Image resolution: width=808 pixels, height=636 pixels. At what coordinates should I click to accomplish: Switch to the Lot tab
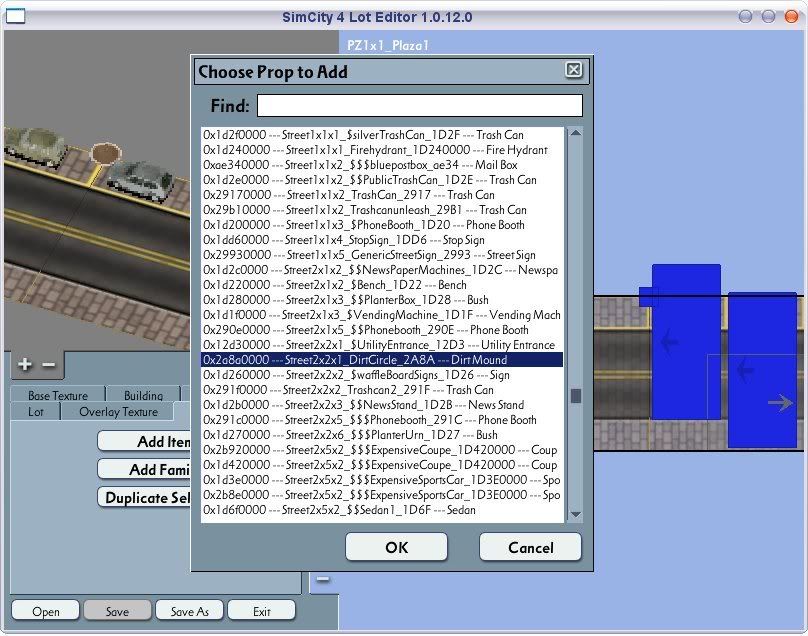36,411
